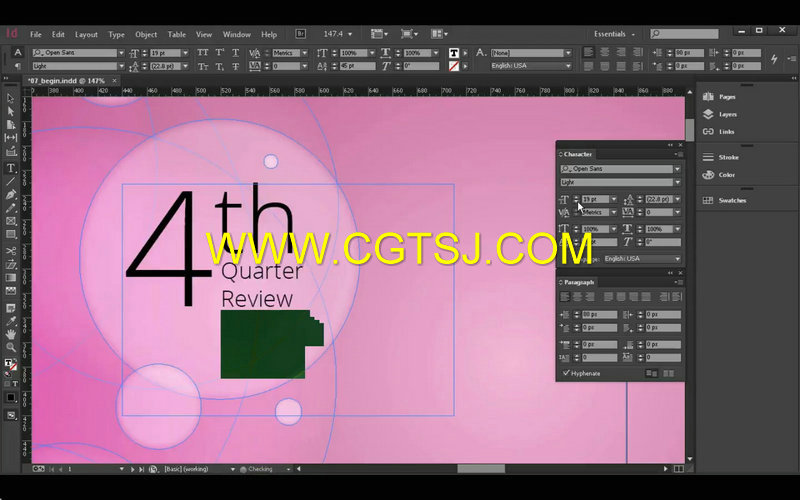Center align text in the control bar
Image resolution: width=800 pixels, height=500 pixels.
click(x=605, y=52)
